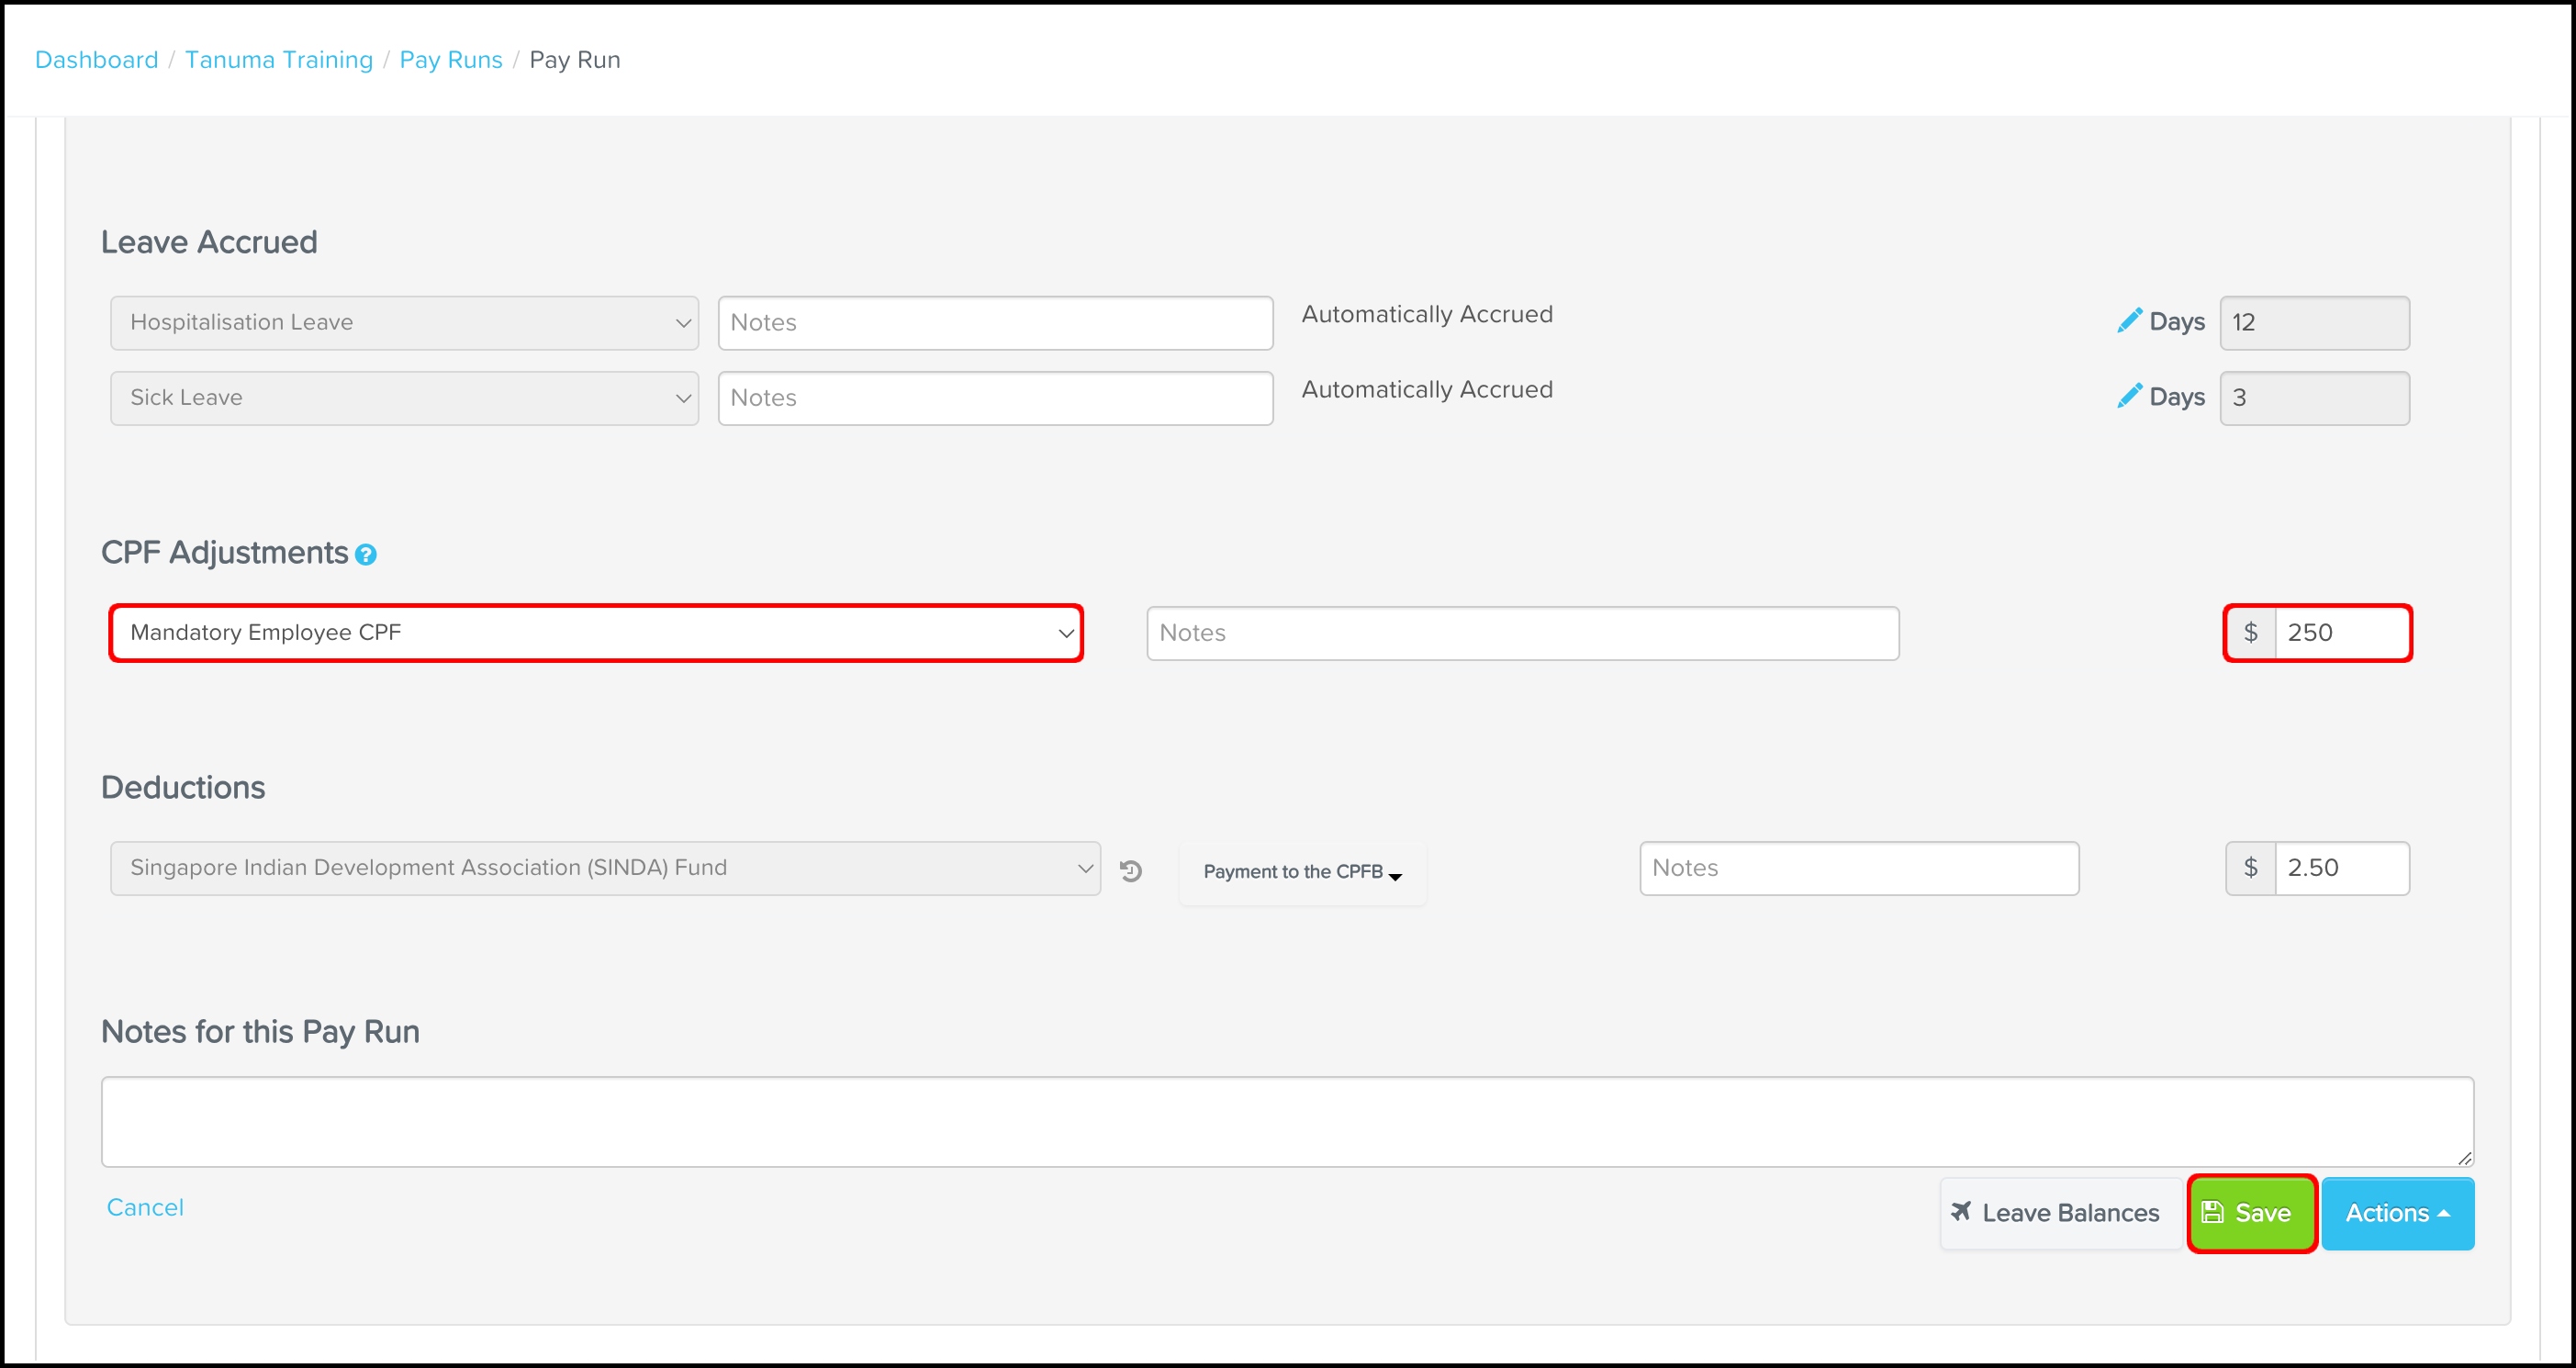
Task: Click the floppy disk icon on Save
Action: pos(2213,1212)
